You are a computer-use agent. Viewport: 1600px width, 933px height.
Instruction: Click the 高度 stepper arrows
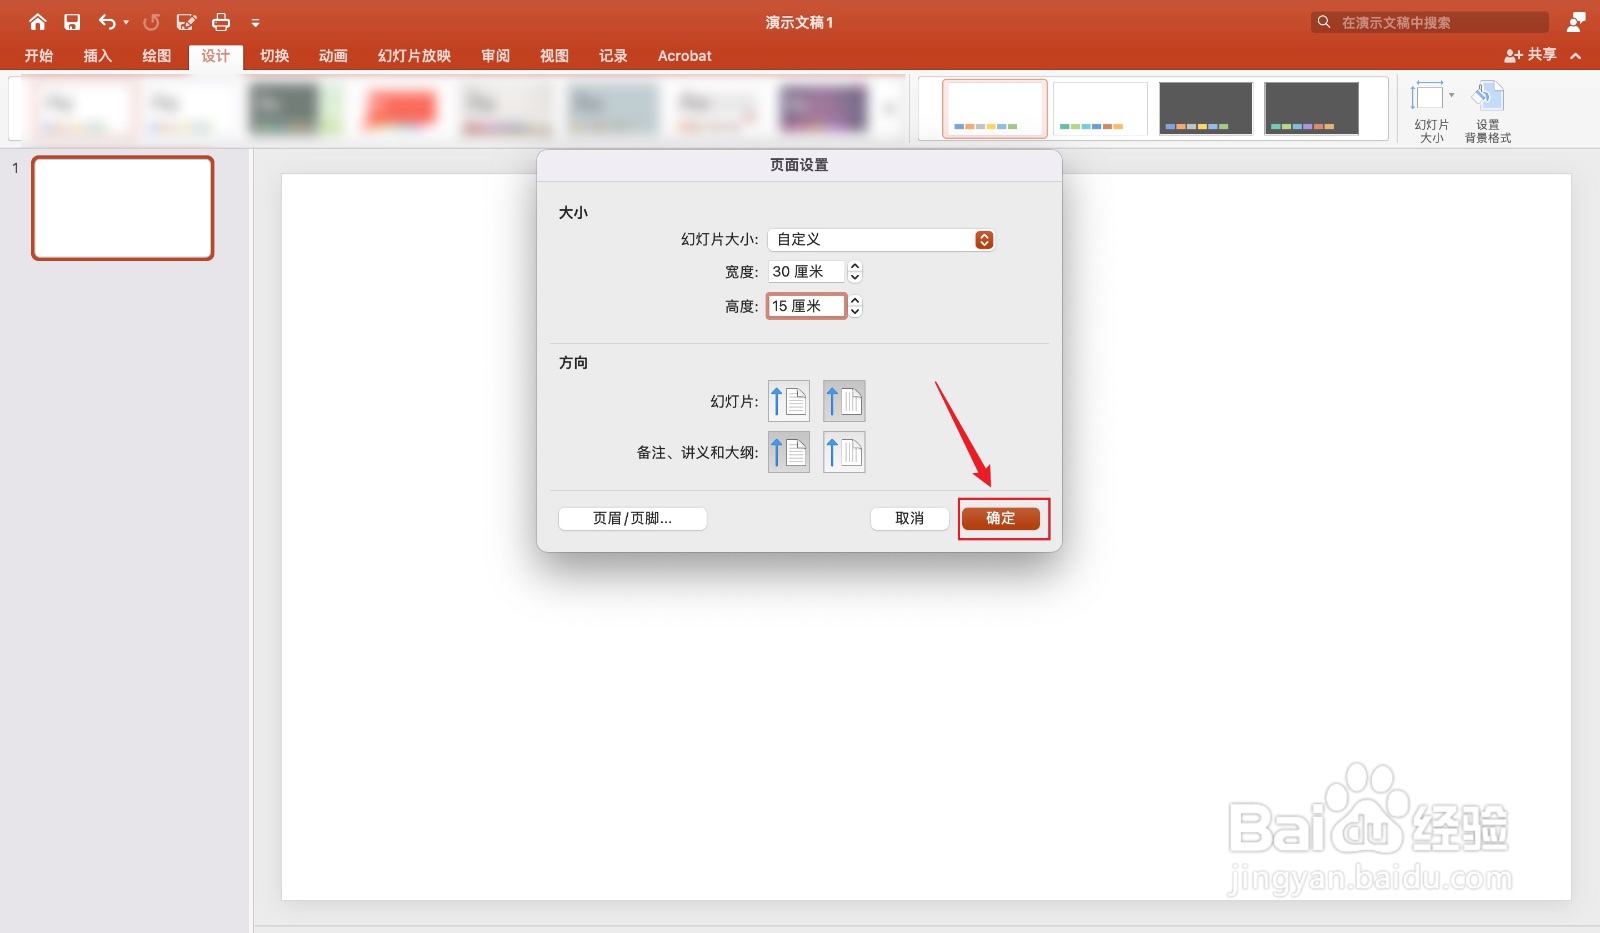pyautogui.click(x=855, y=306)
